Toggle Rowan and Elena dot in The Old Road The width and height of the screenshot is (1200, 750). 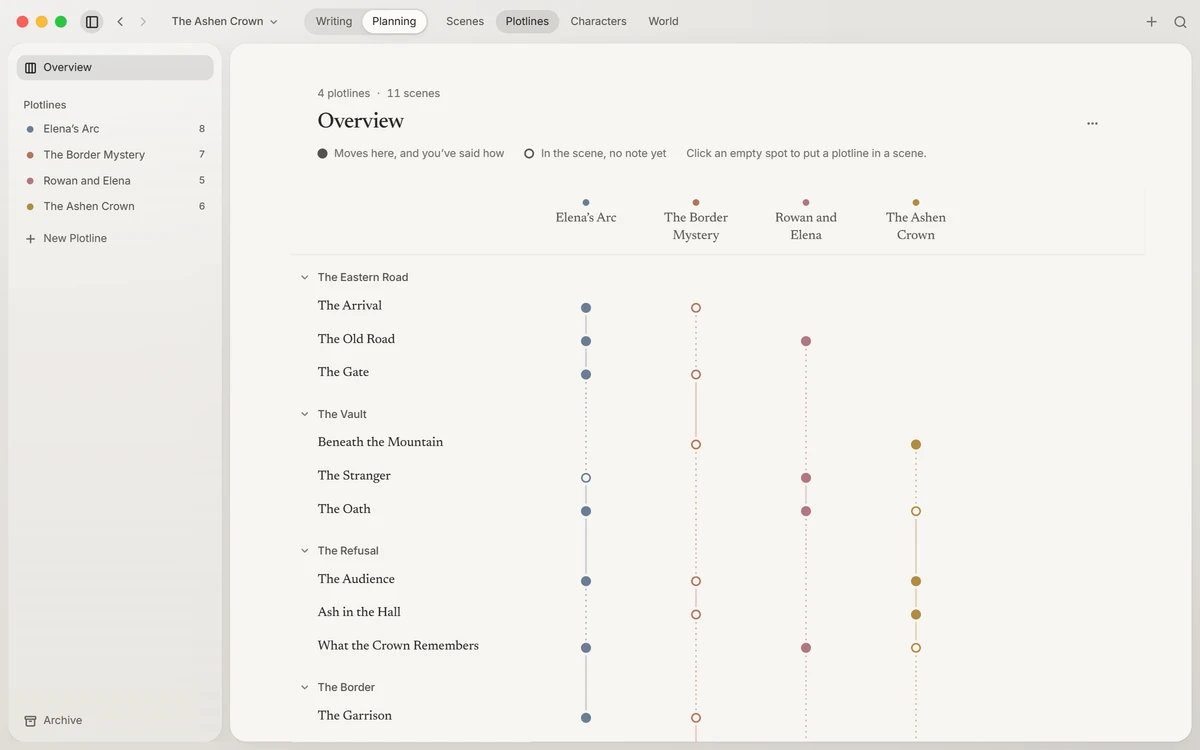[806, 341]
